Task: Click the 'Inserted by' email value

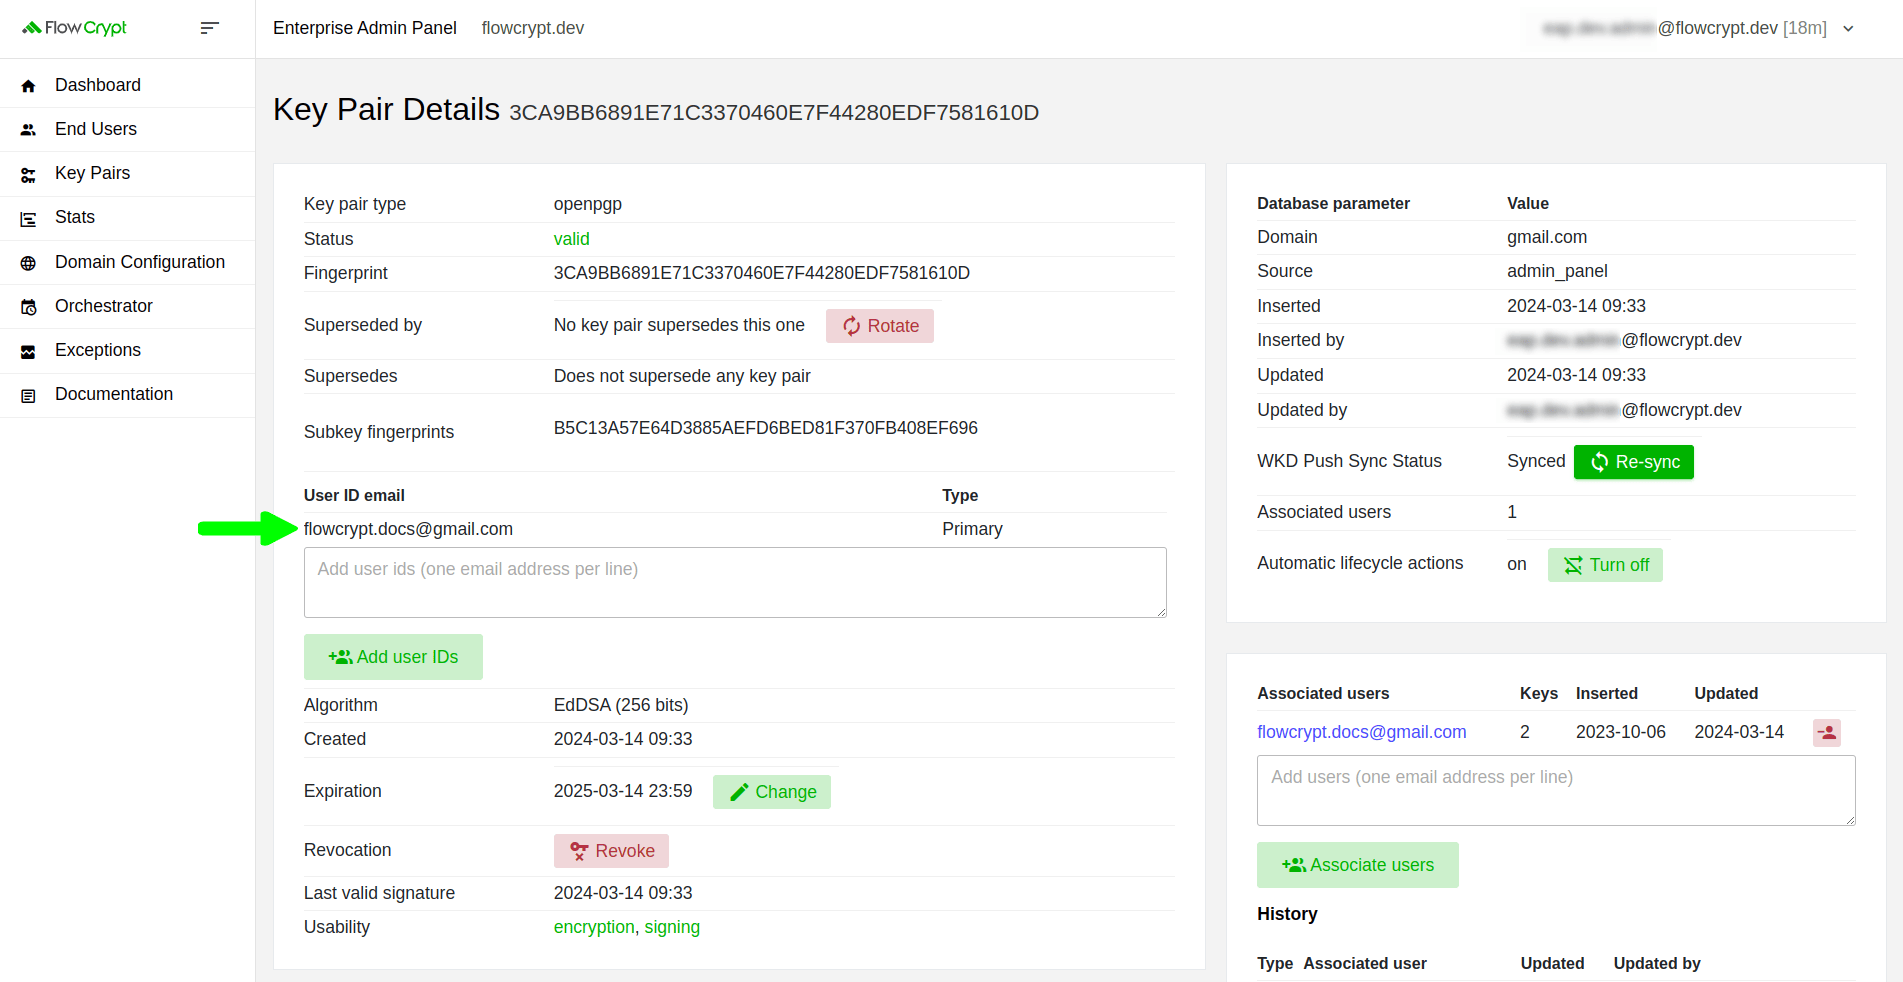Action: click(1624, 340)
